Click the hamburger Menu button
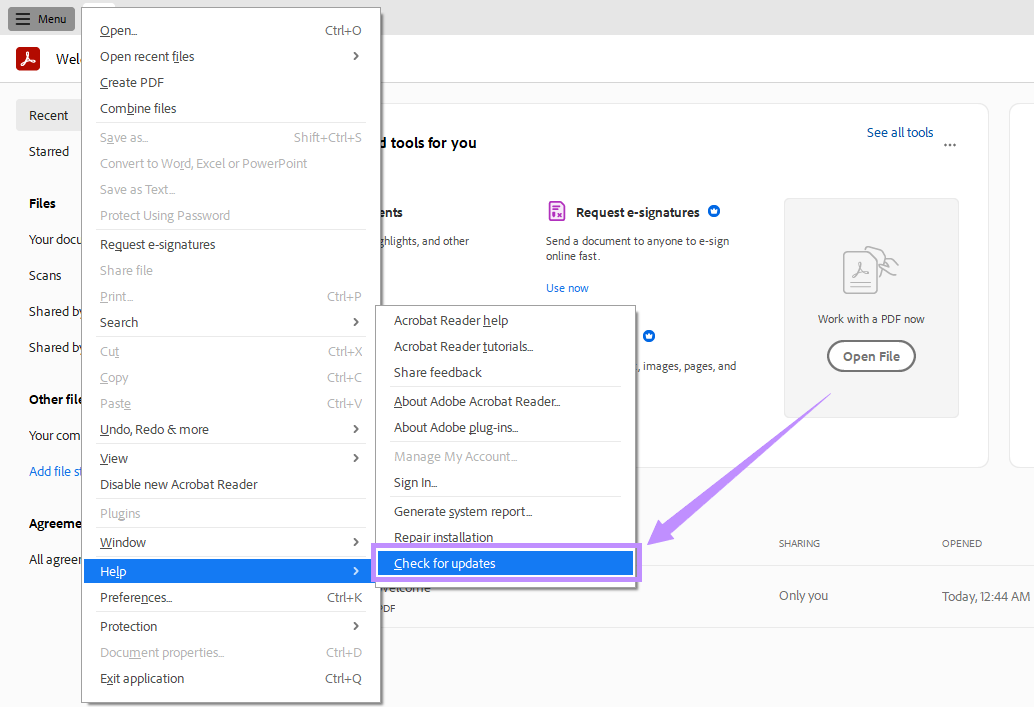 41,19
